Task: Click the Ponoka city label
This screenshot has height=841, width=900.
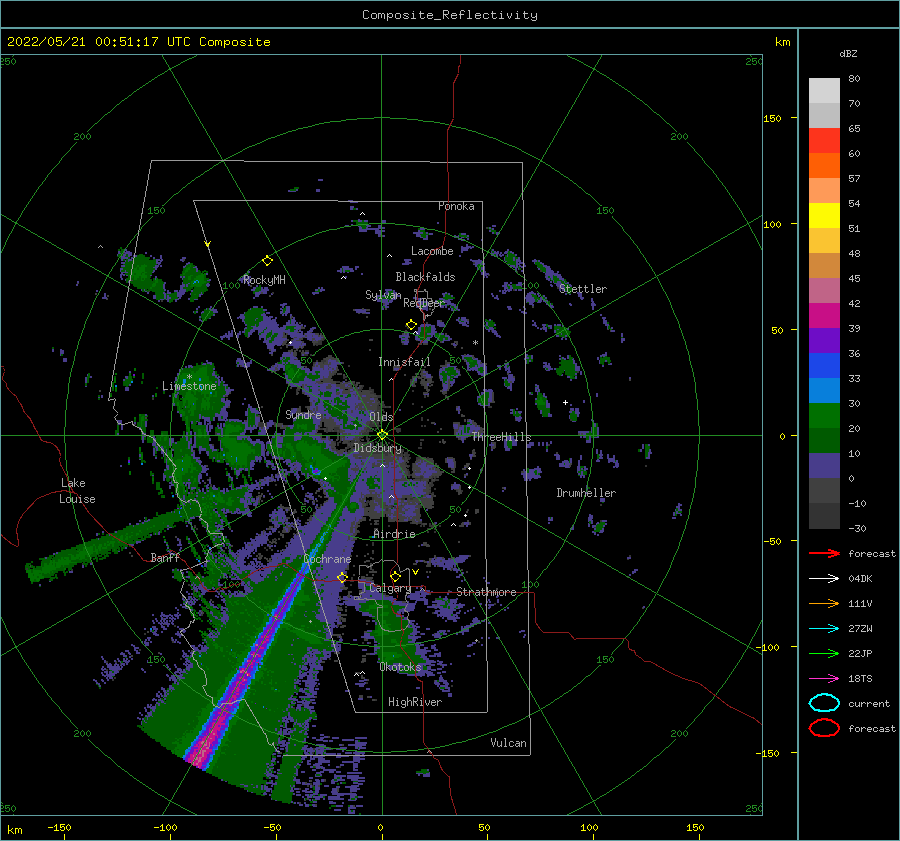Action: click(456, 206)
